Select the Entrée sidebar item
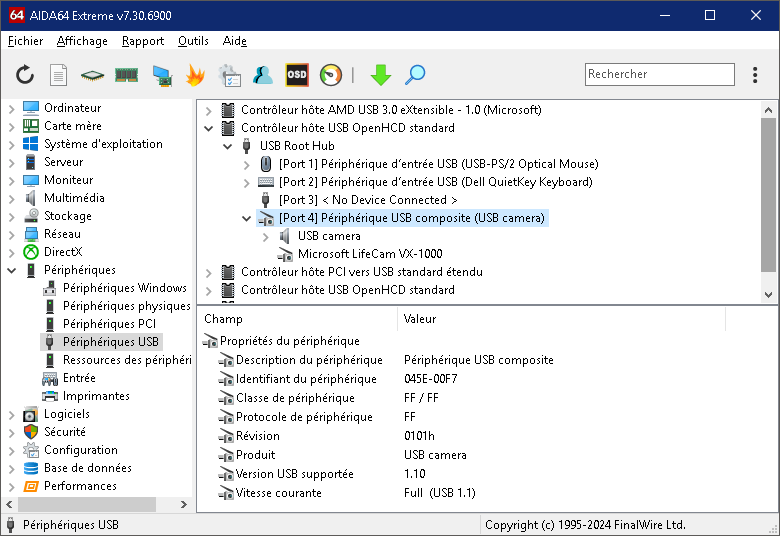This screenshot has width=780, height=536. tap(79, 378)
